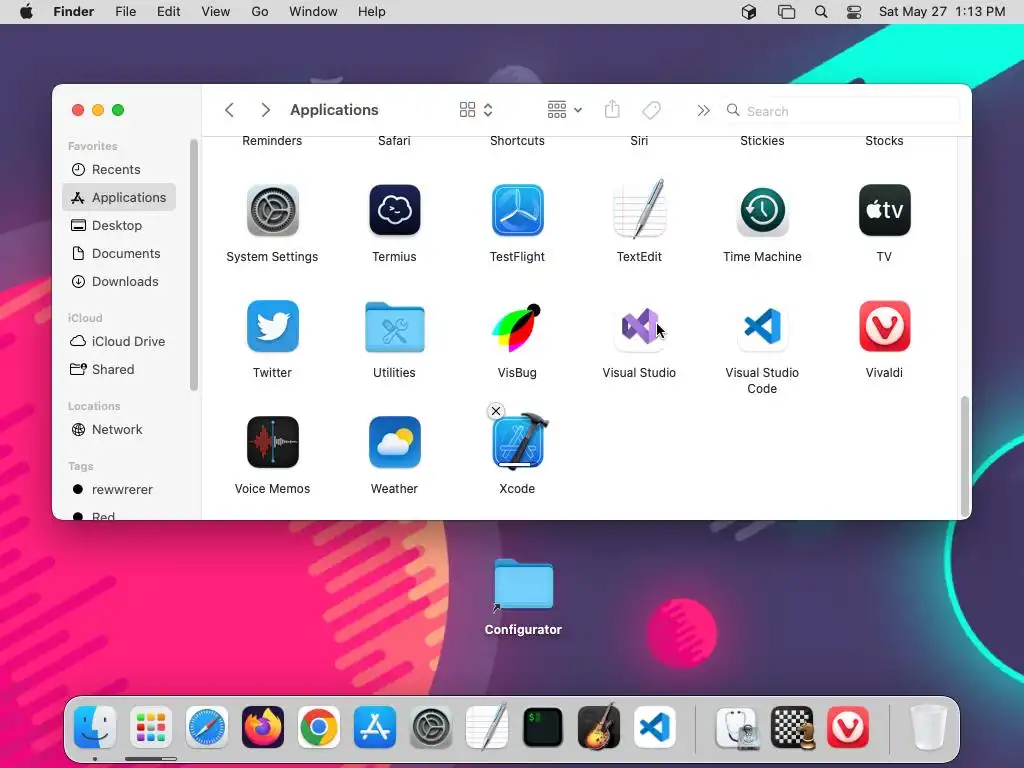
Task: Launch GarageBand from the Dock
Action: tap(599, 726)
